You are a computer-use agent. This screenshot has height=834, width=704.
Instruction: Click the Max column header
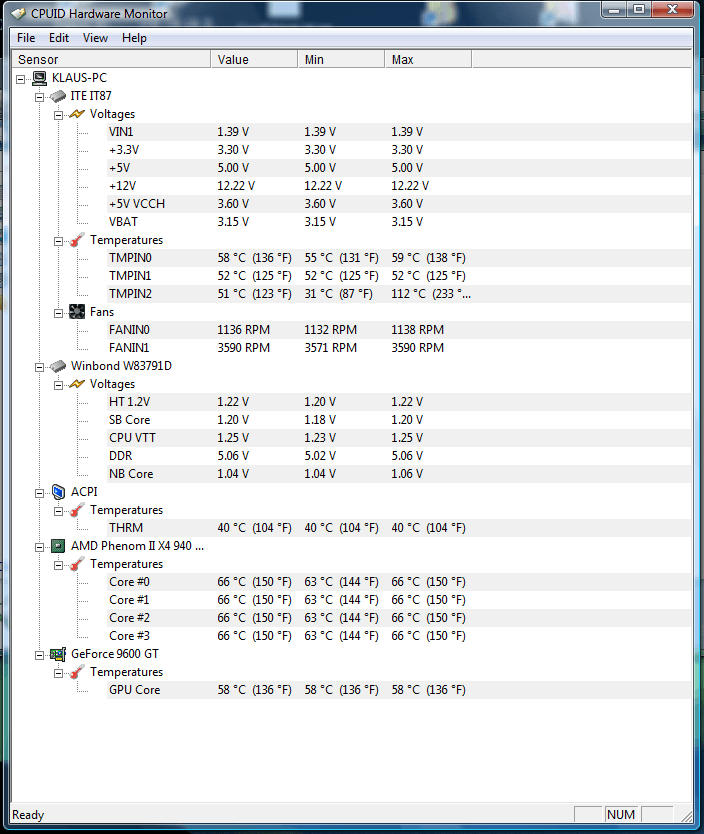point(428,60)
